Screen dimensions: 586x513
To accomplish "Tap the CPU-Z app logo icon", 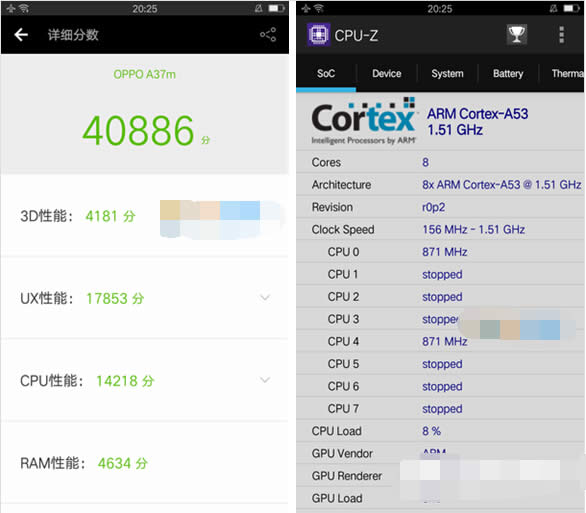I will 318,35.
